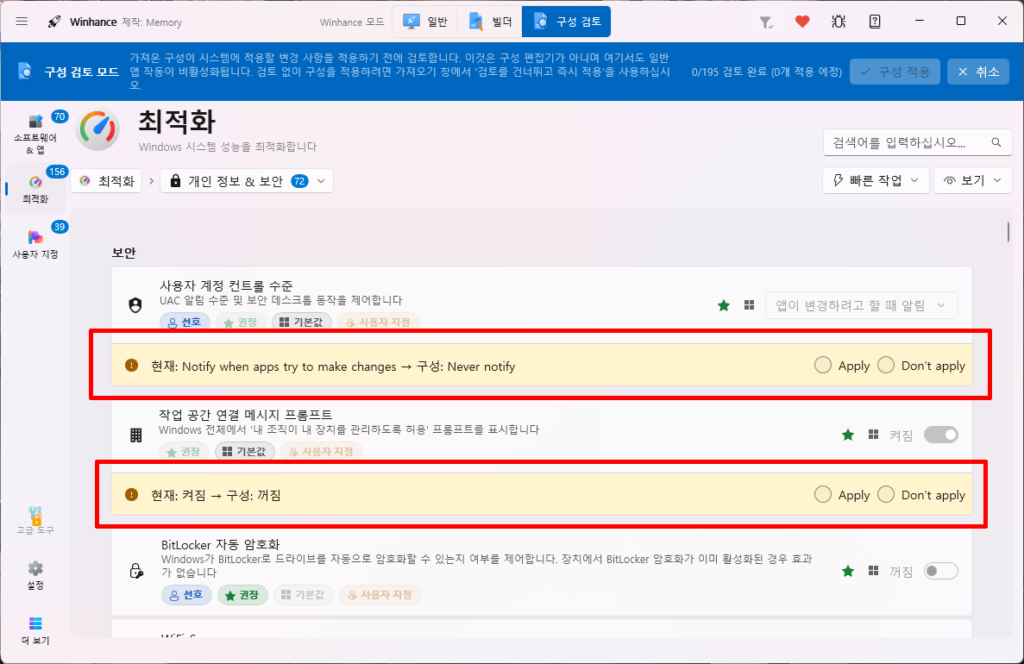Open the hamburger navigation menu
The width and height of the screenshot is (1024, 664).
coord(22,22)
